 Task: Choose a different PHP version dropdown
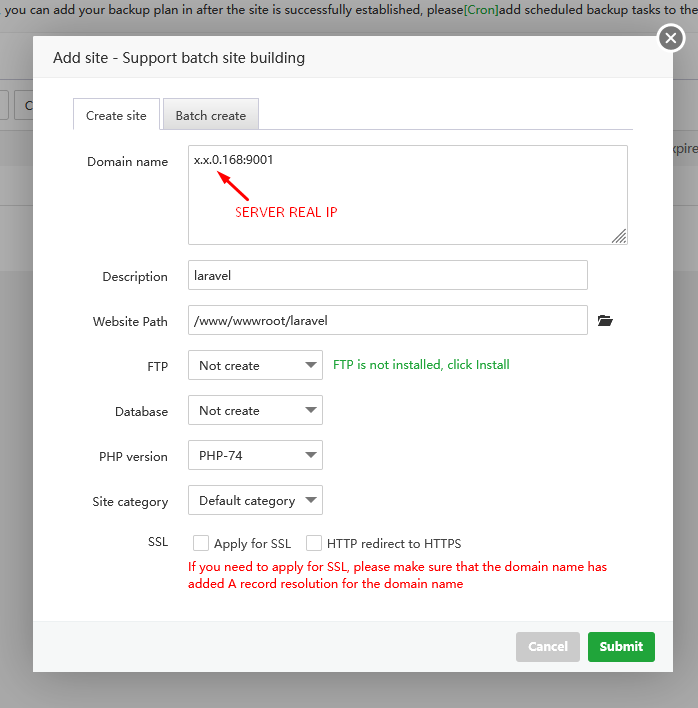(x=255, y=456)
